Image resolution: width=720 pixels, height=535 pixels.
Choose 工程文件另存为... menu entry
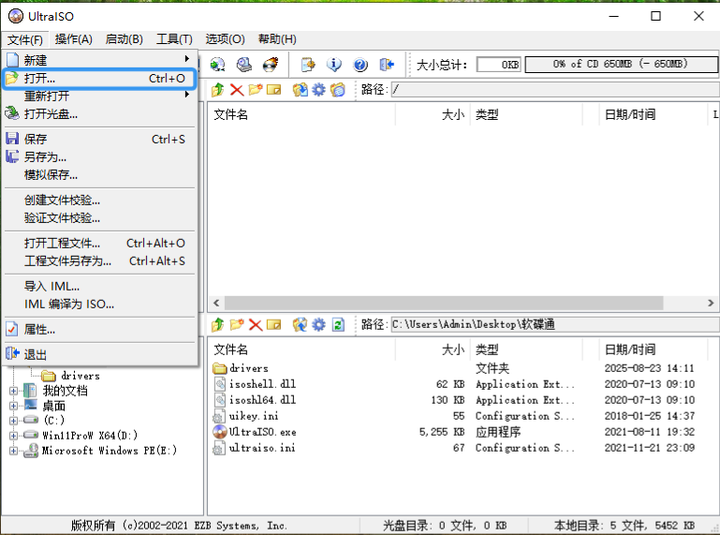tap(100, 261)
